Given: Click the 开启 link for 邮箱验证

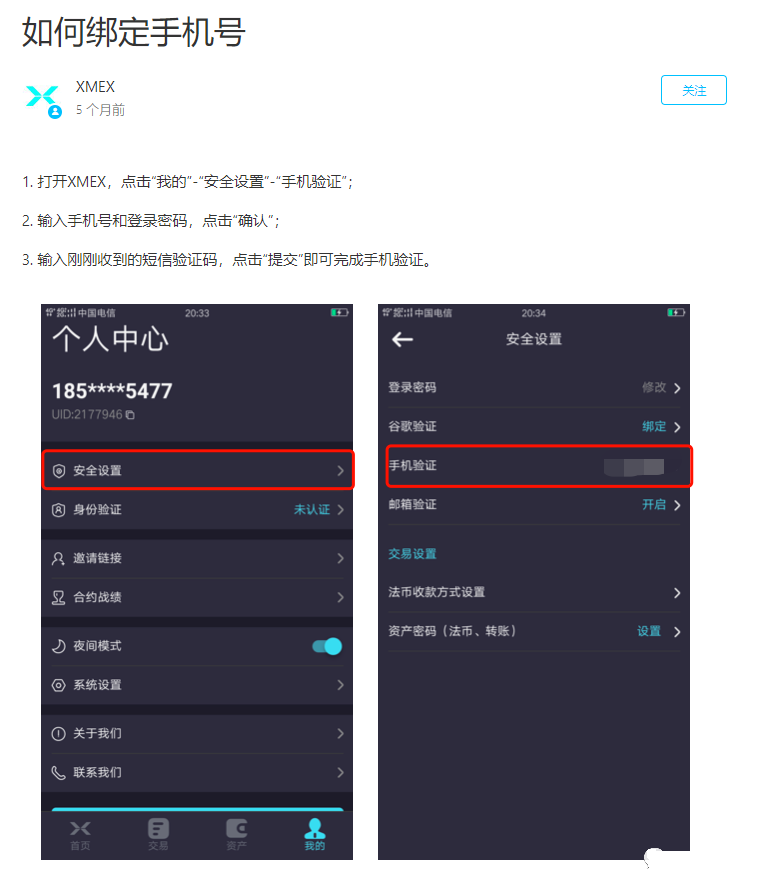Looking at the screenshot, I should [654, 505].
